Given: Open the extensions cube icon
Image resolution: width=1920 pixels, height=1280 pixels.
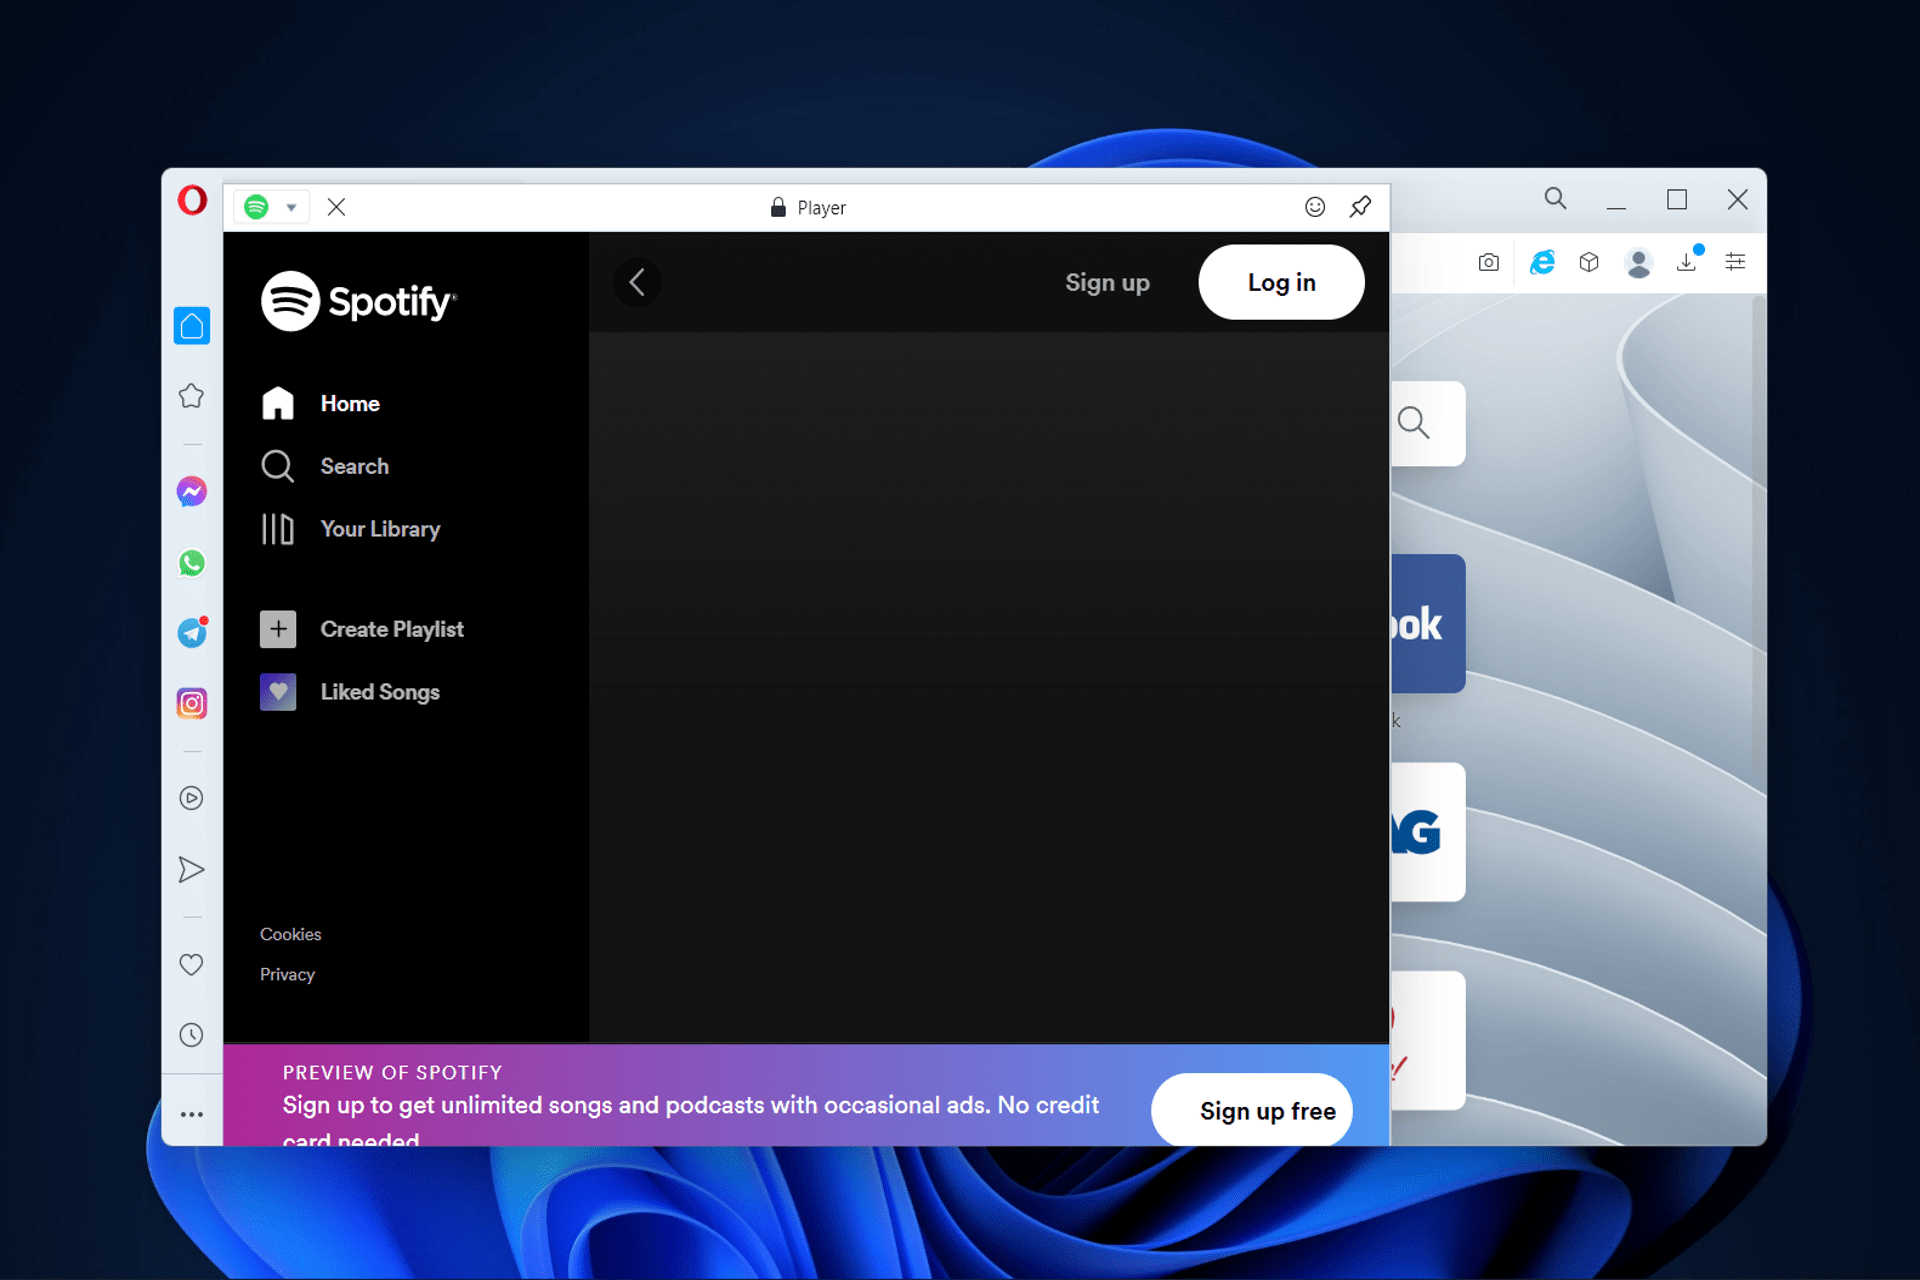Looking at the screenshot, I should coord(1589,262).
